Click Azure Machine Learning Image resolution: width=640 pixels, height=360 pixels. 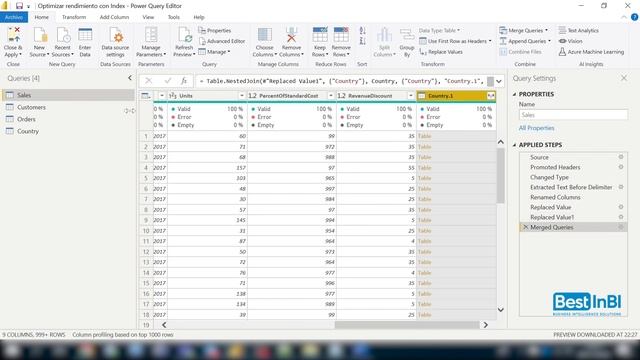point(591,52)
